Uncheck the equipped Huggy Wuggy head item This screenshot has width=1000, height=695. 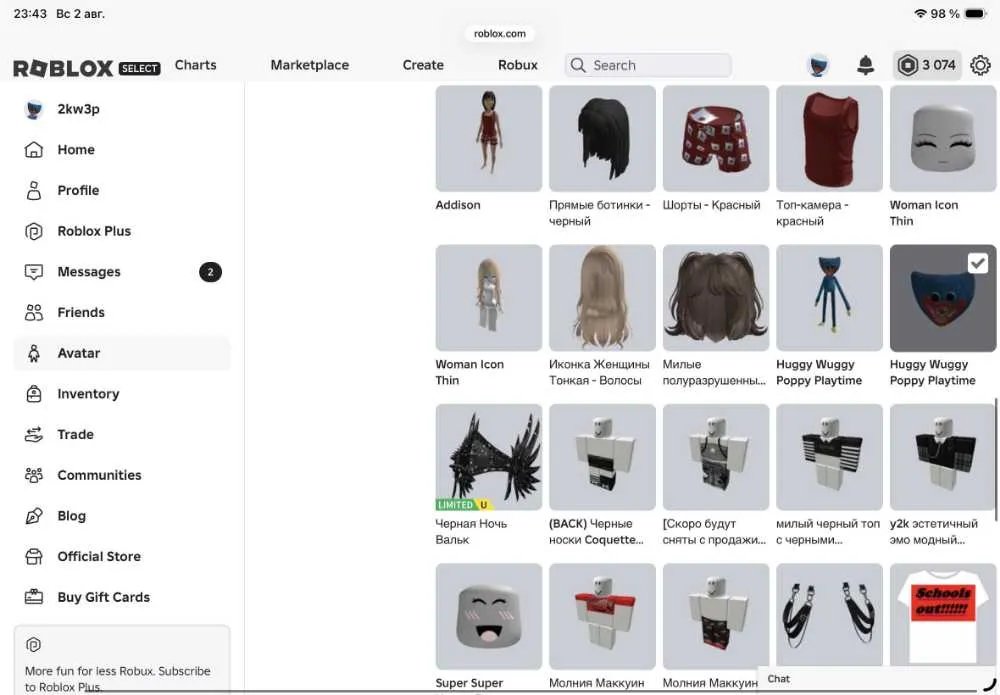978,263
